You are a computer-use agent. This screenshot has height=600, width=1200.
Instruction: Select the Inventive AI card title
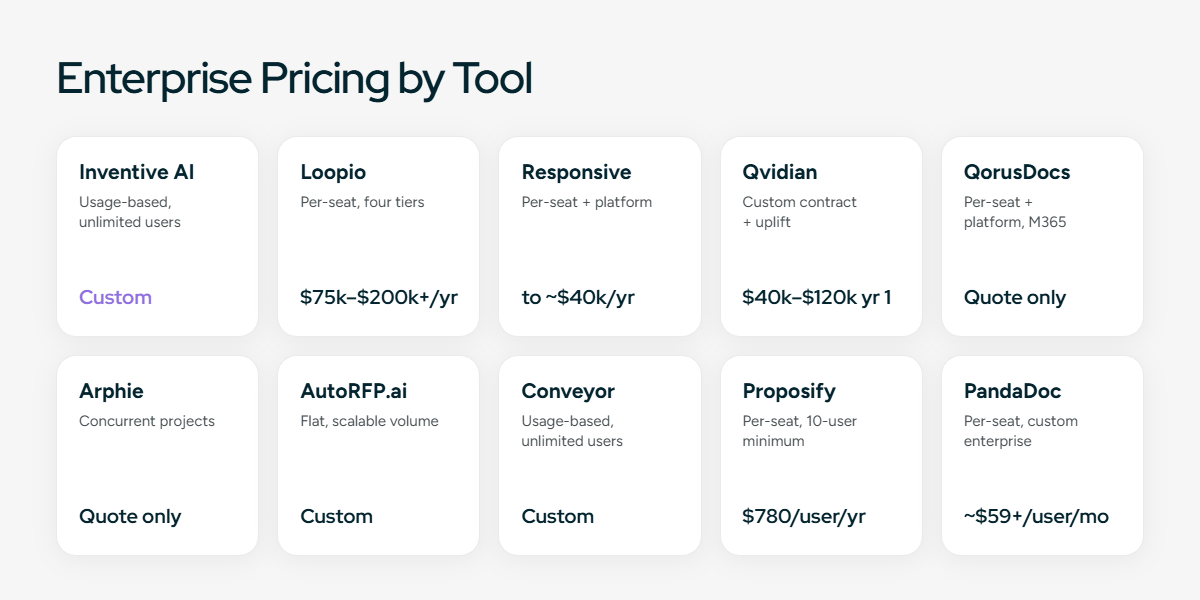tap(137, 172)
